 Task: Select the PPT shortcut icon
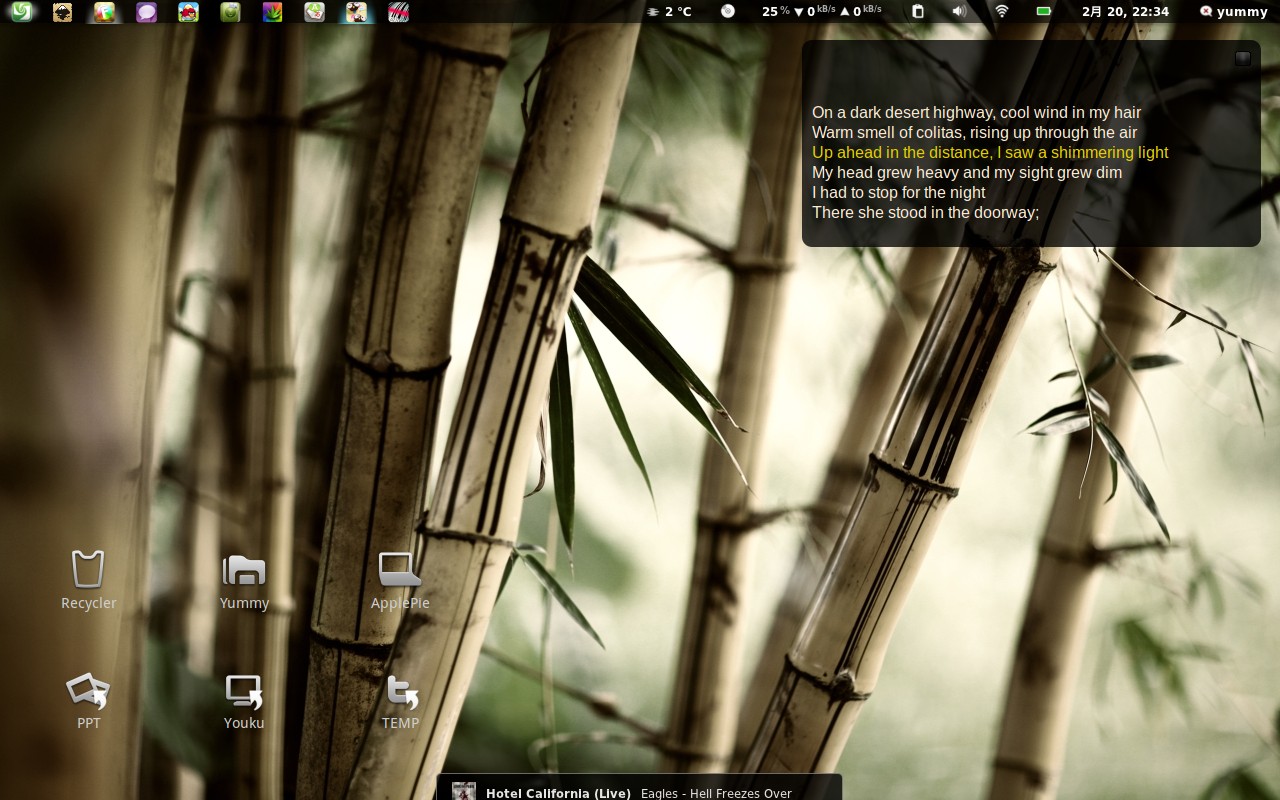(x=88, y=701)
